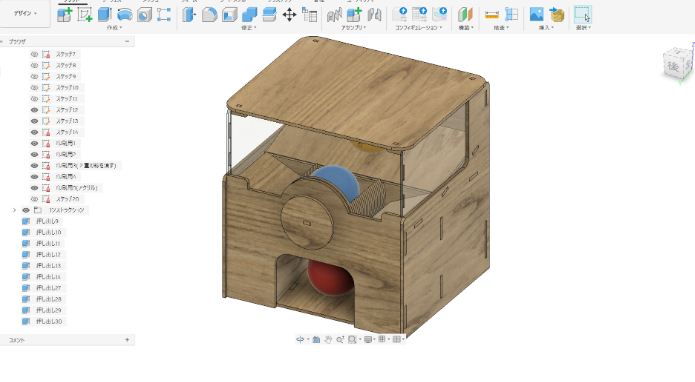Click the Fit zoom window icon
This screenshot has width=695, height=382.
click(x=352, y=339)
